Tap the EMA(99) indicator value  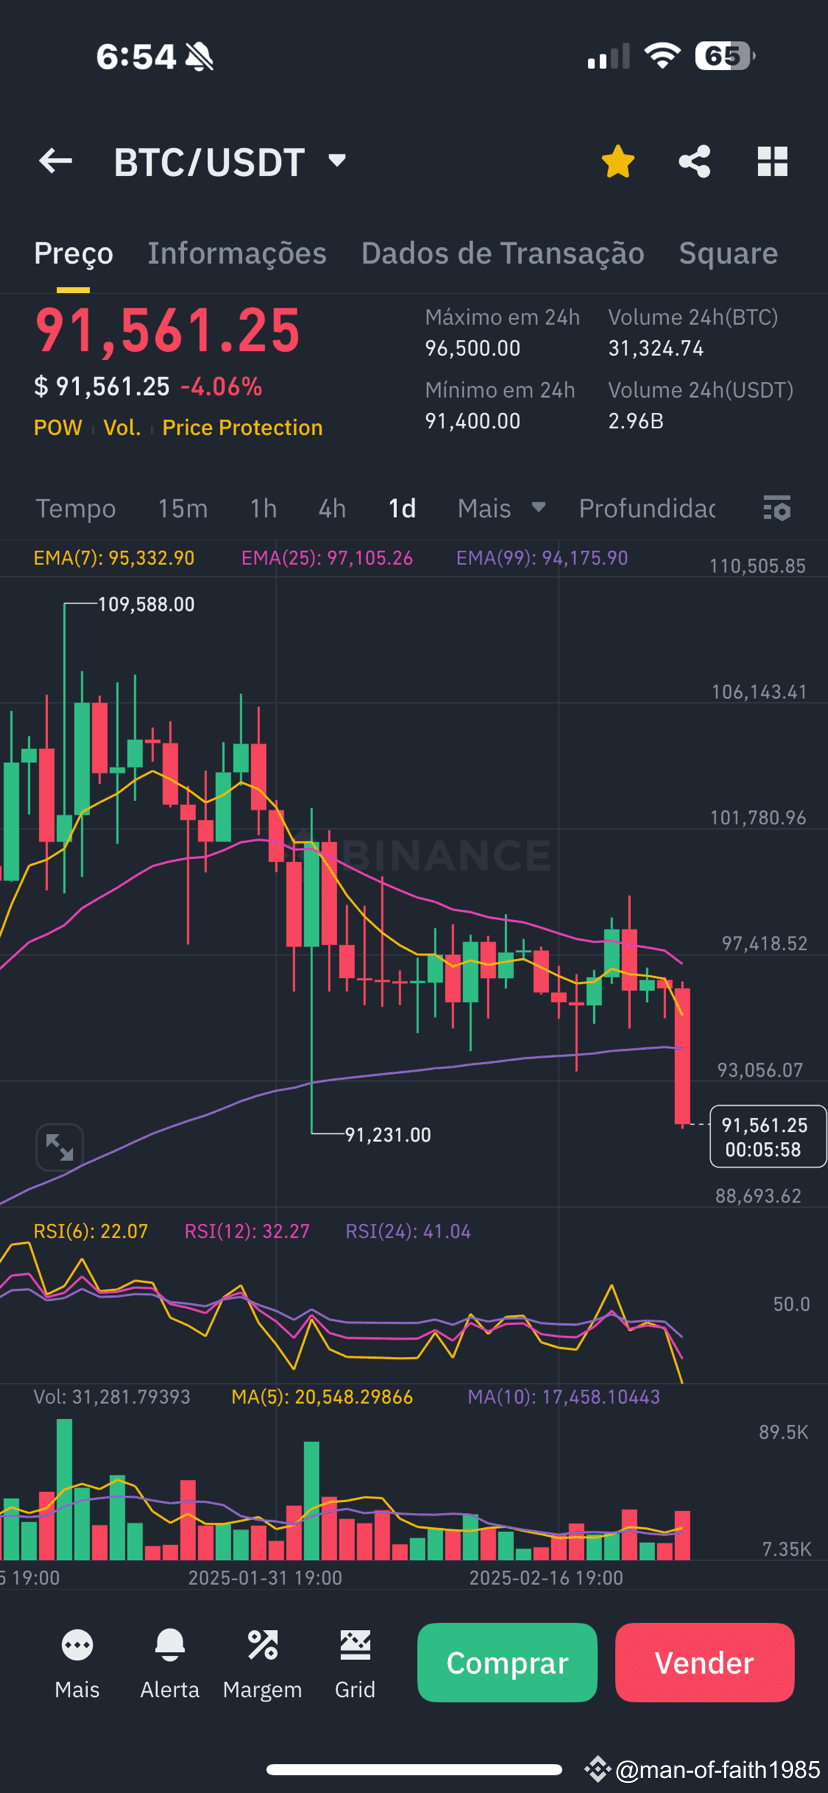[x=542, y=558]
